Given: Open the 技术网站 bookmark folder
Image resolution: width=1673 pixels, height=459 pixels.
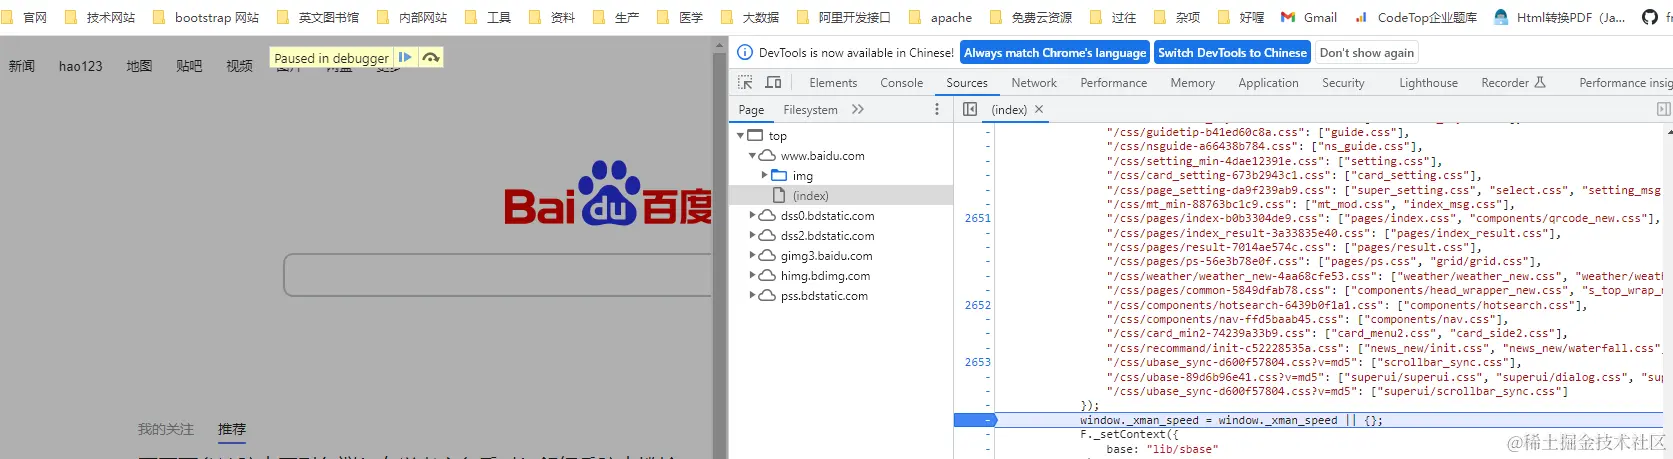Looking at the screenshot, I should click(x=99, y=17).
